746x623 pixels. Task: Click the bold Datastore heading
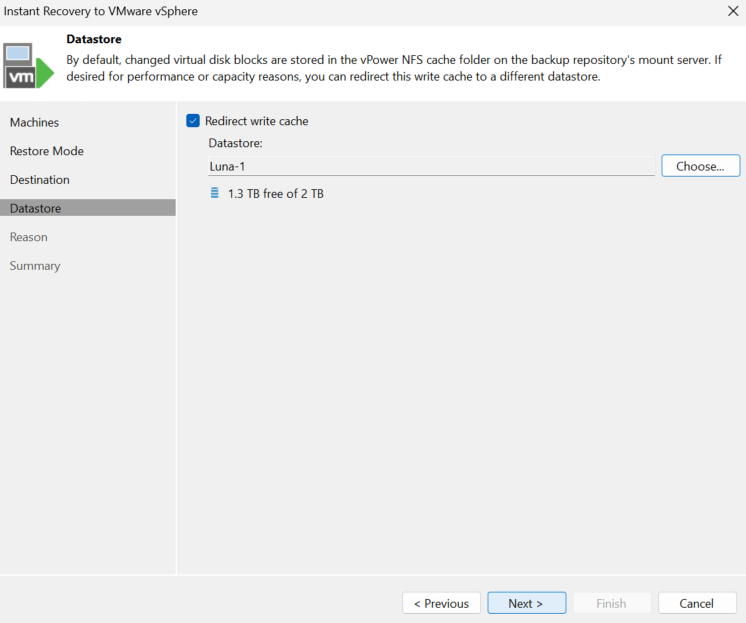[x=94, y=39]
